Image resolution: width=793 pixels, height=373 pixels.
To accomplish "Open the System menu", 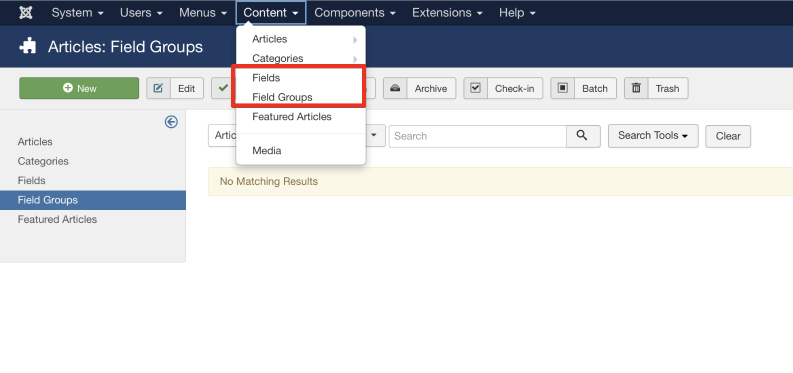I will click(77, 13).
